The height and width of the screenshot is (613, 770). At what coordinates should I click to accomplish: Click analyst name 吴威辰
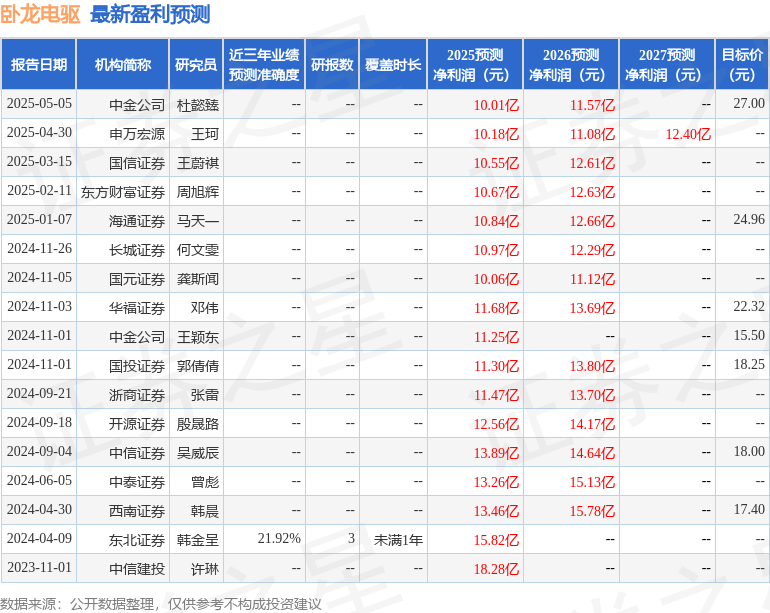[198, 453]
